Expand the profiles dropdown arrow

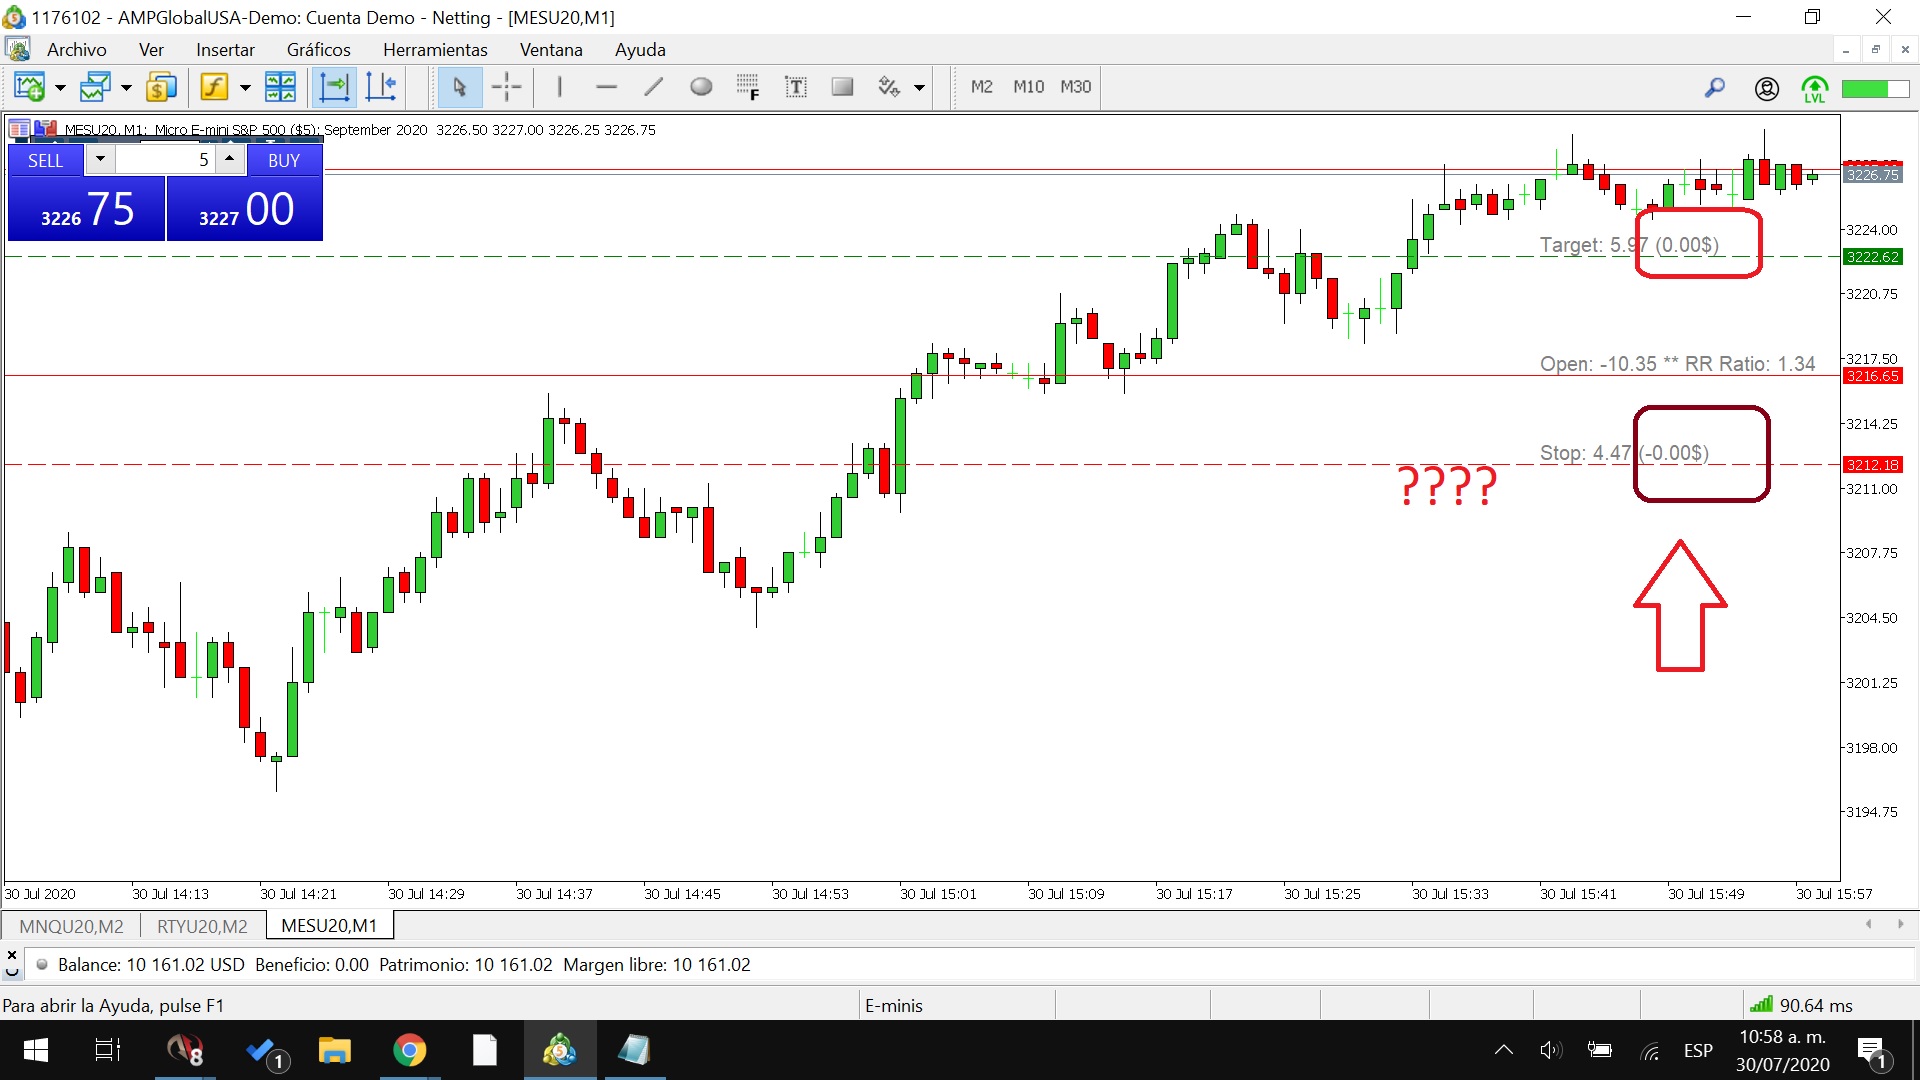(x=126, y=88)
